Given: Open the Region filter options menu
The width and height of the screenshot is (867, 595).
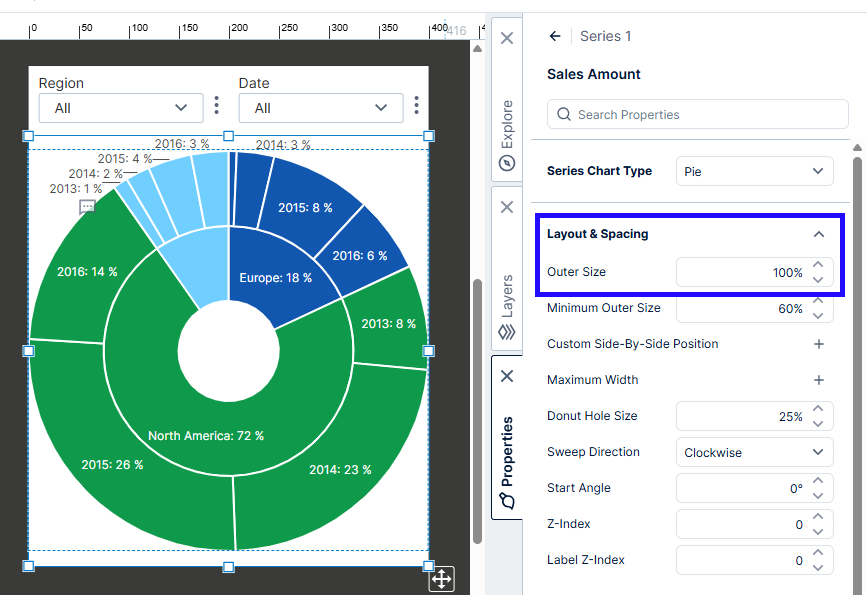Looking at the screenshot, I should [x=217, y=106].
